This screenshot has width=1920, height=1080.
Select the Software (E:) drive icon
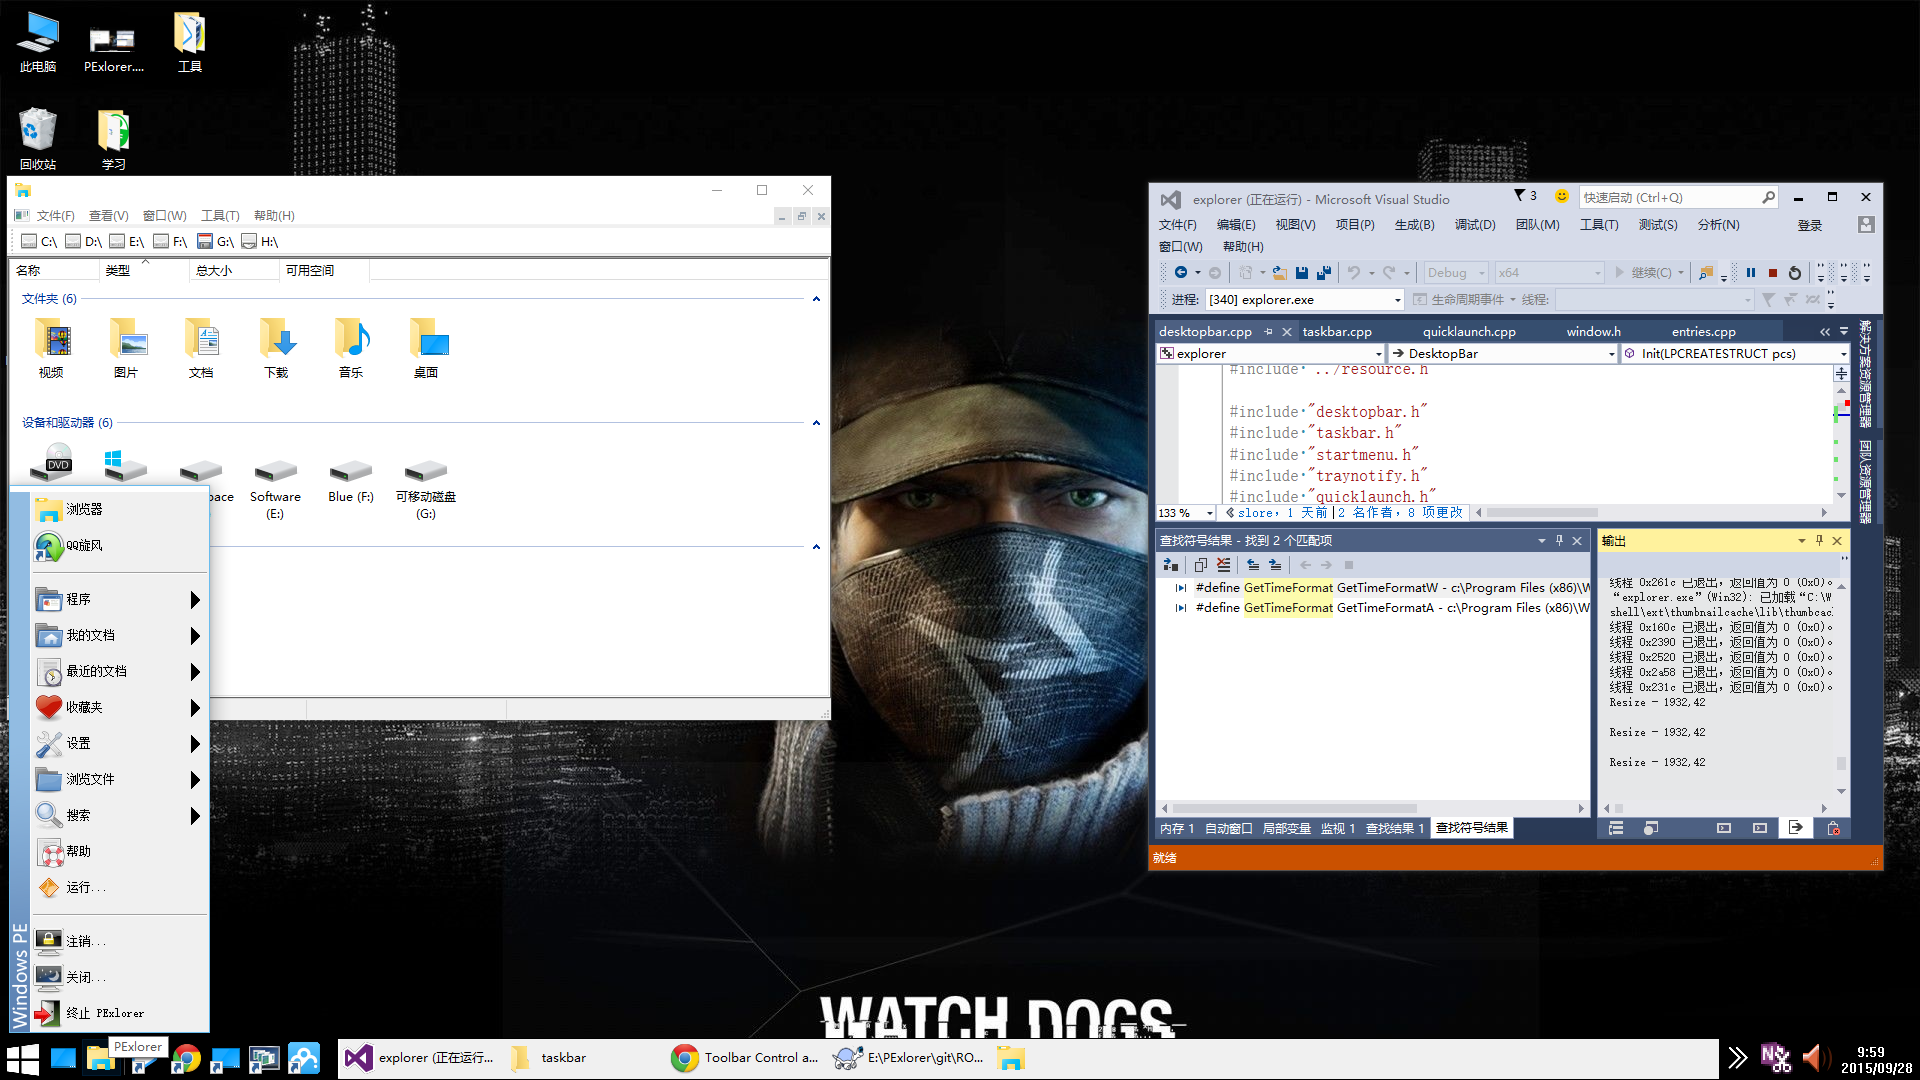pos(275,490)
